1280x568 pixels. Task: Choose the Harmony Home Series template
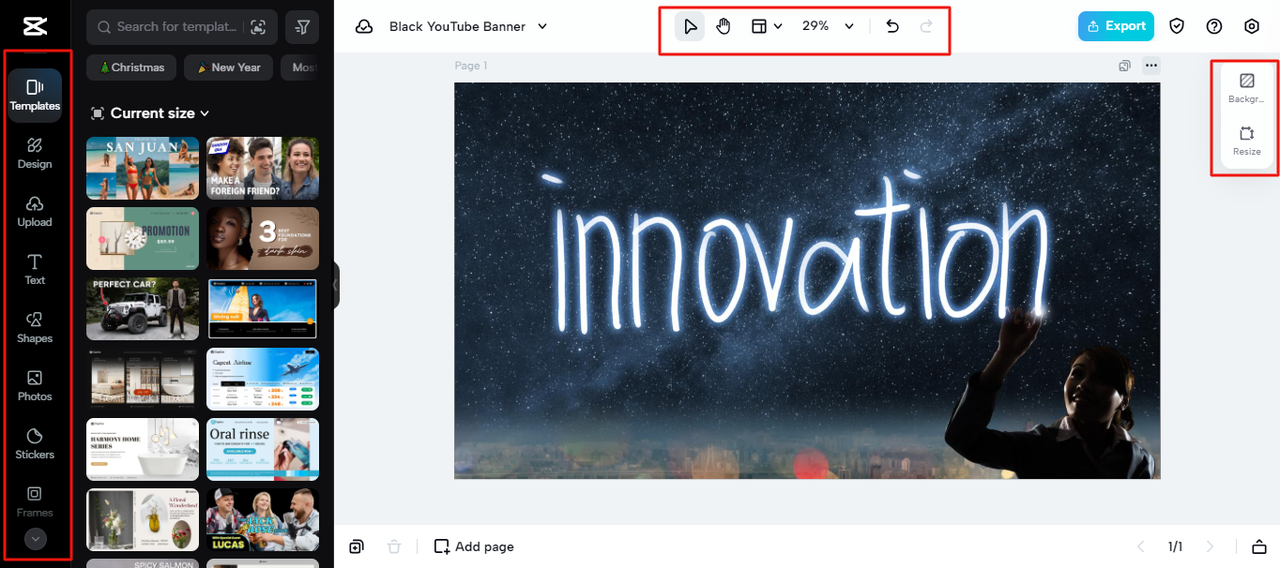click(x=143, y=449)
